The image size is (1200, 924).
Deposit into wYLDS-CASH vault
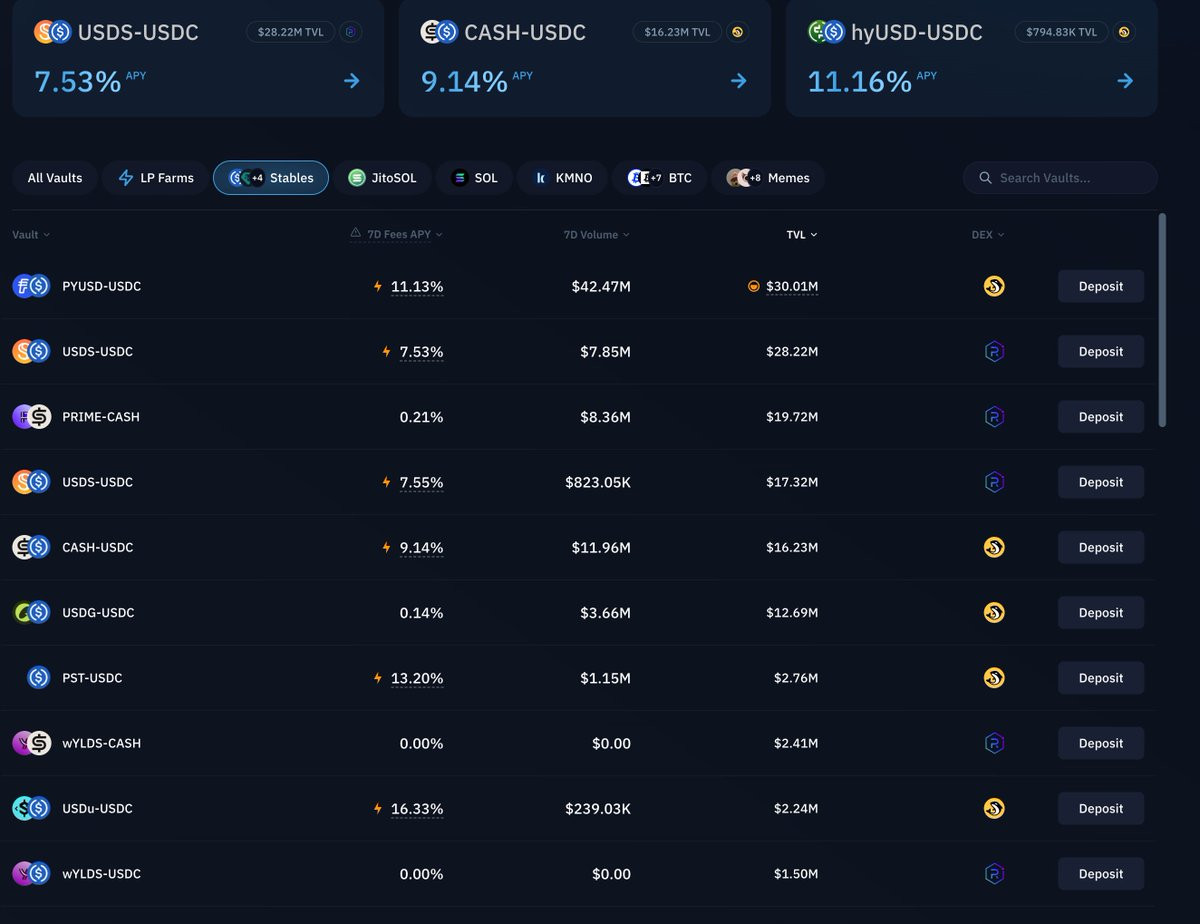click(x=1101, y=743)
